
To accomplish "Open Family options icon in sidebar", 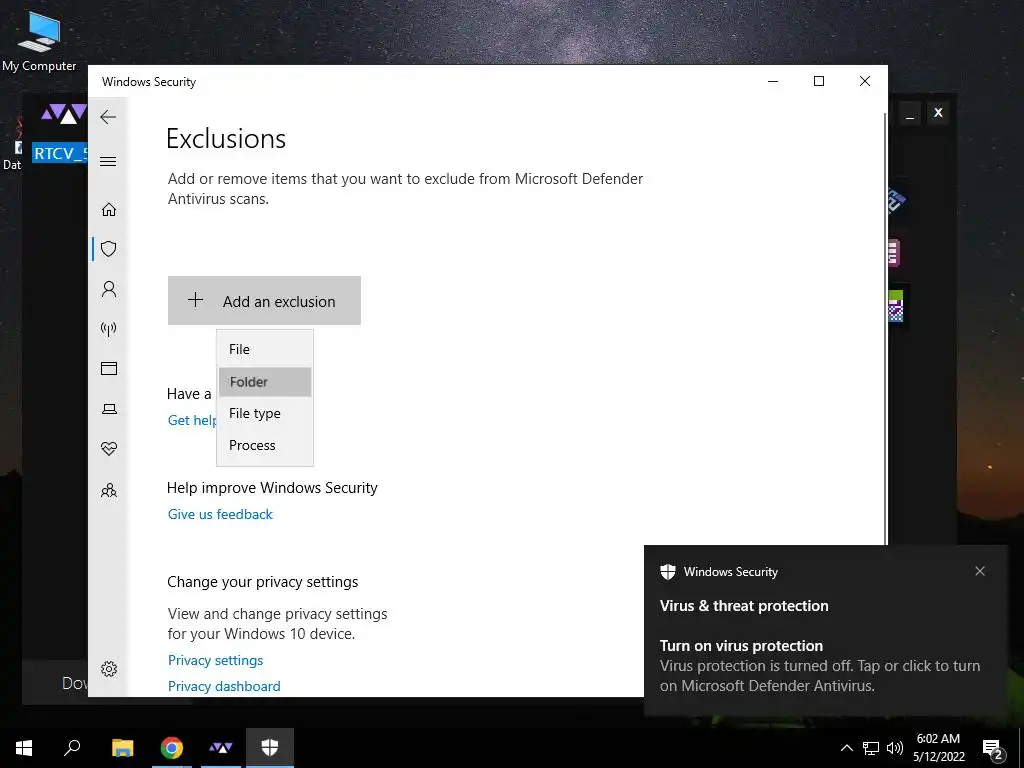I will click(x=108, y=490).
